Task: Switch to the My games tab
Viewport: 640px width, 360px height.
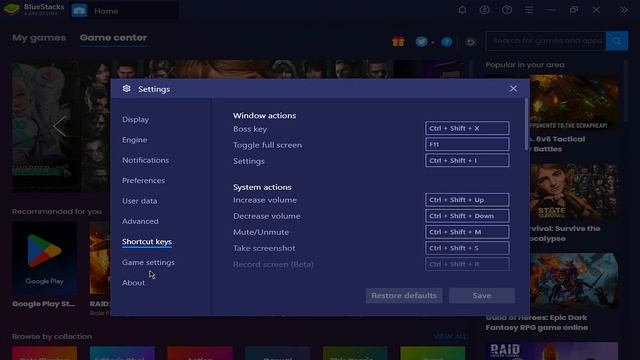Action: (x=39, y=38)
